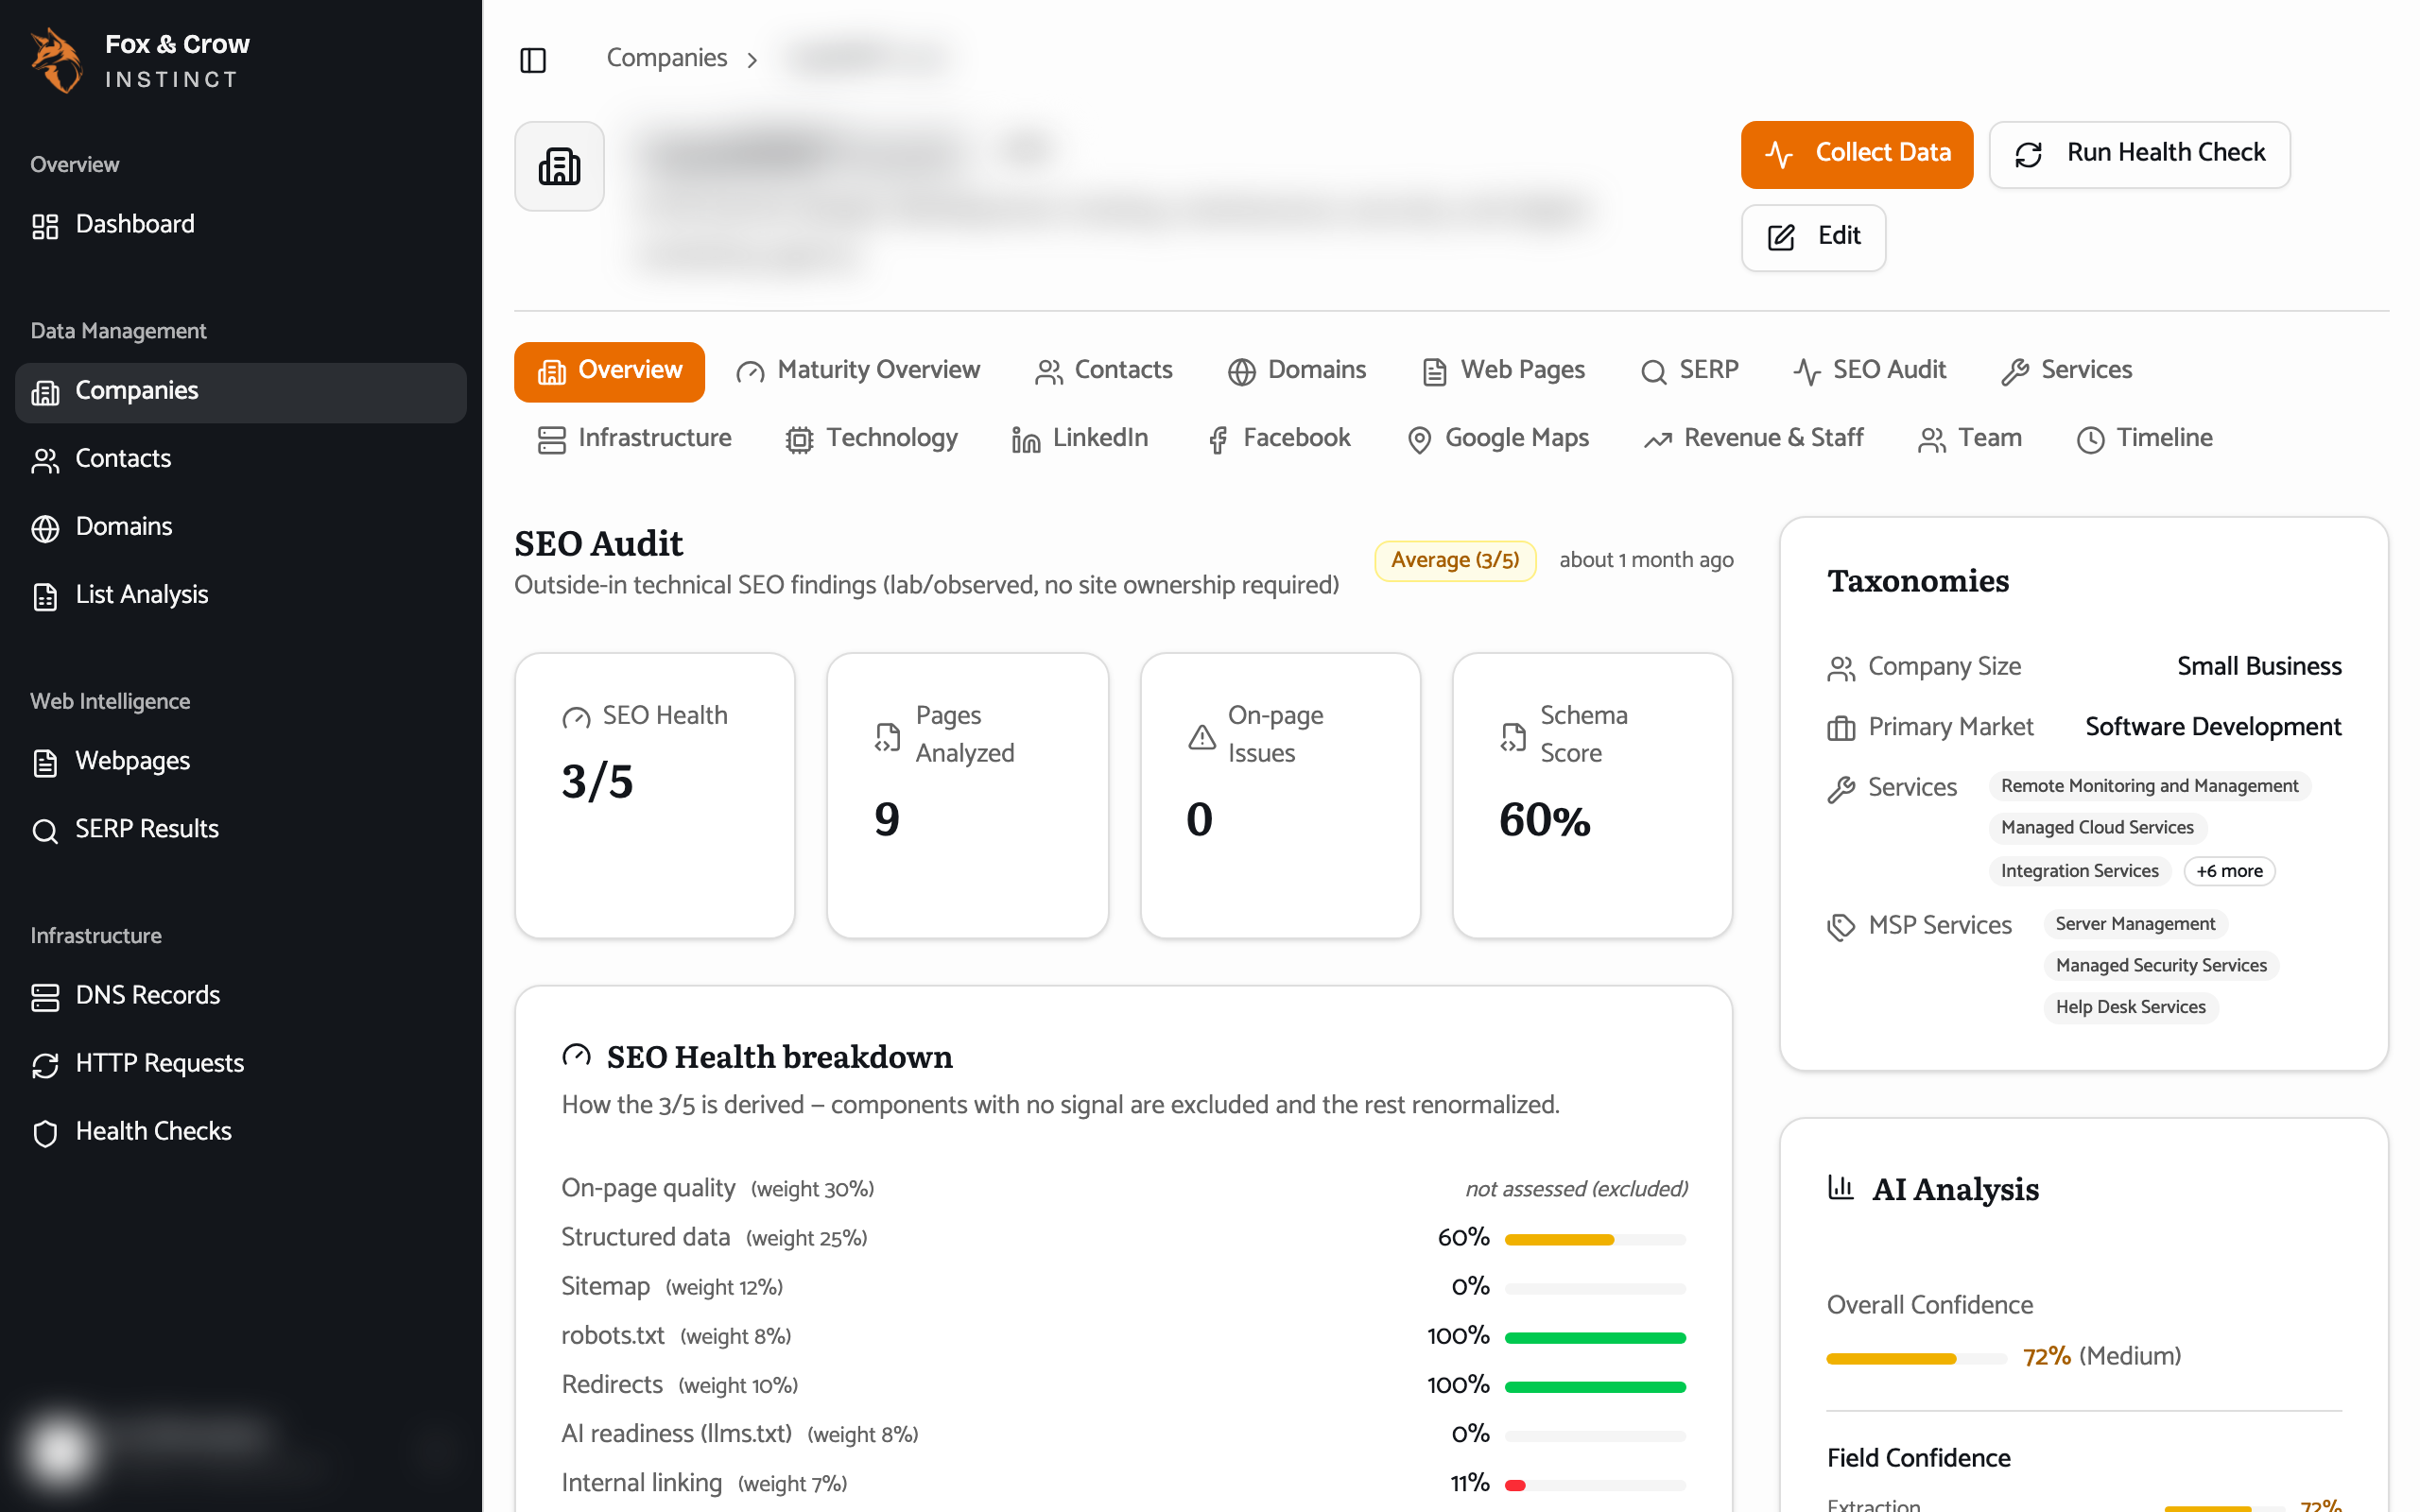Switch to the LinkedIn tab
The image size is (2420, 1512).
click(1080, 440)
